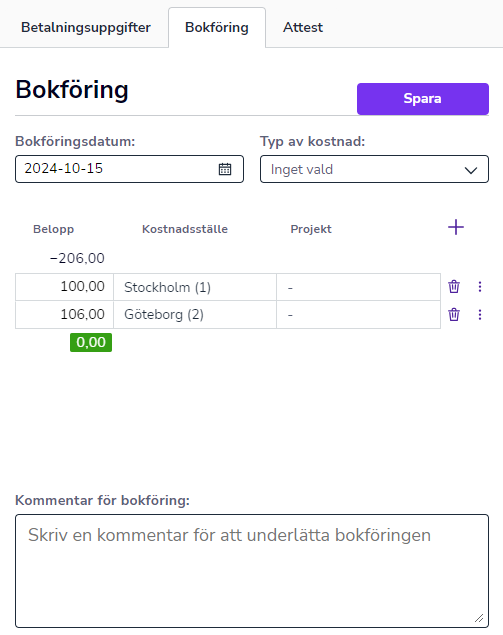This screenshot has width=503, height=635.
Task: Open more options for Göteborg row
Action: coord(480,315)
